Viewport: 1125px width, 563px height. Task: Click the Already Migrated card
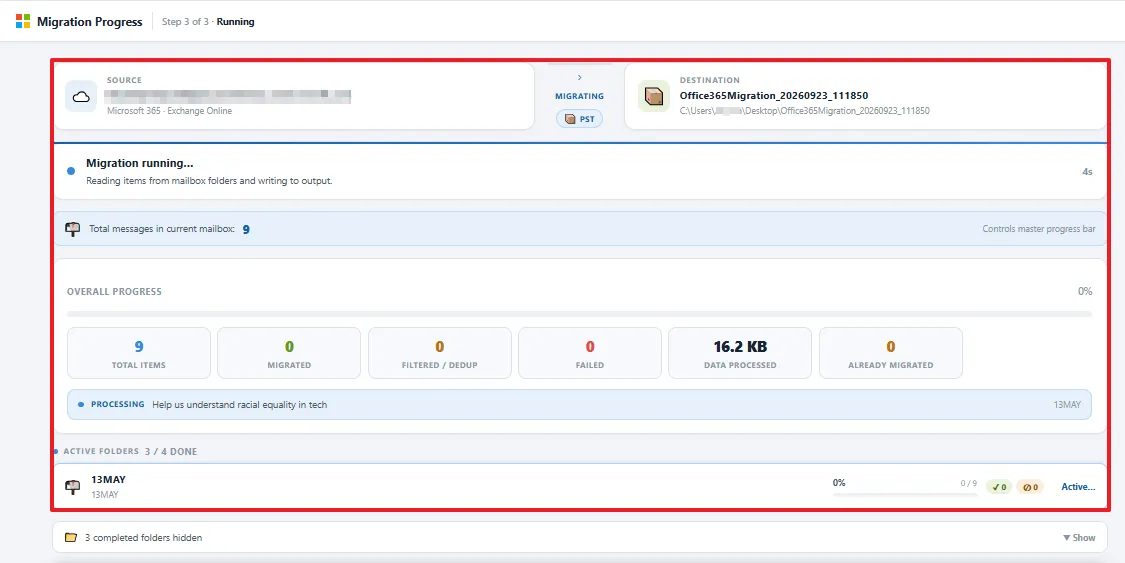pos(890,353)
